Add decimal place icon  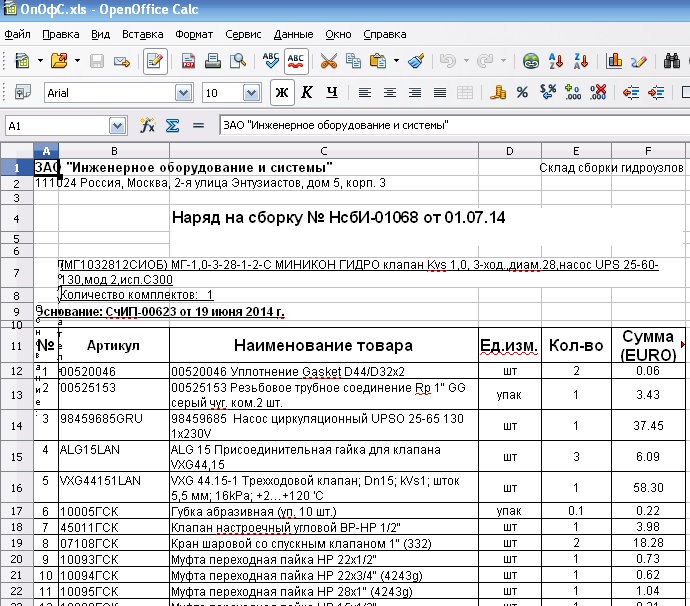click(x=573, y=92)
